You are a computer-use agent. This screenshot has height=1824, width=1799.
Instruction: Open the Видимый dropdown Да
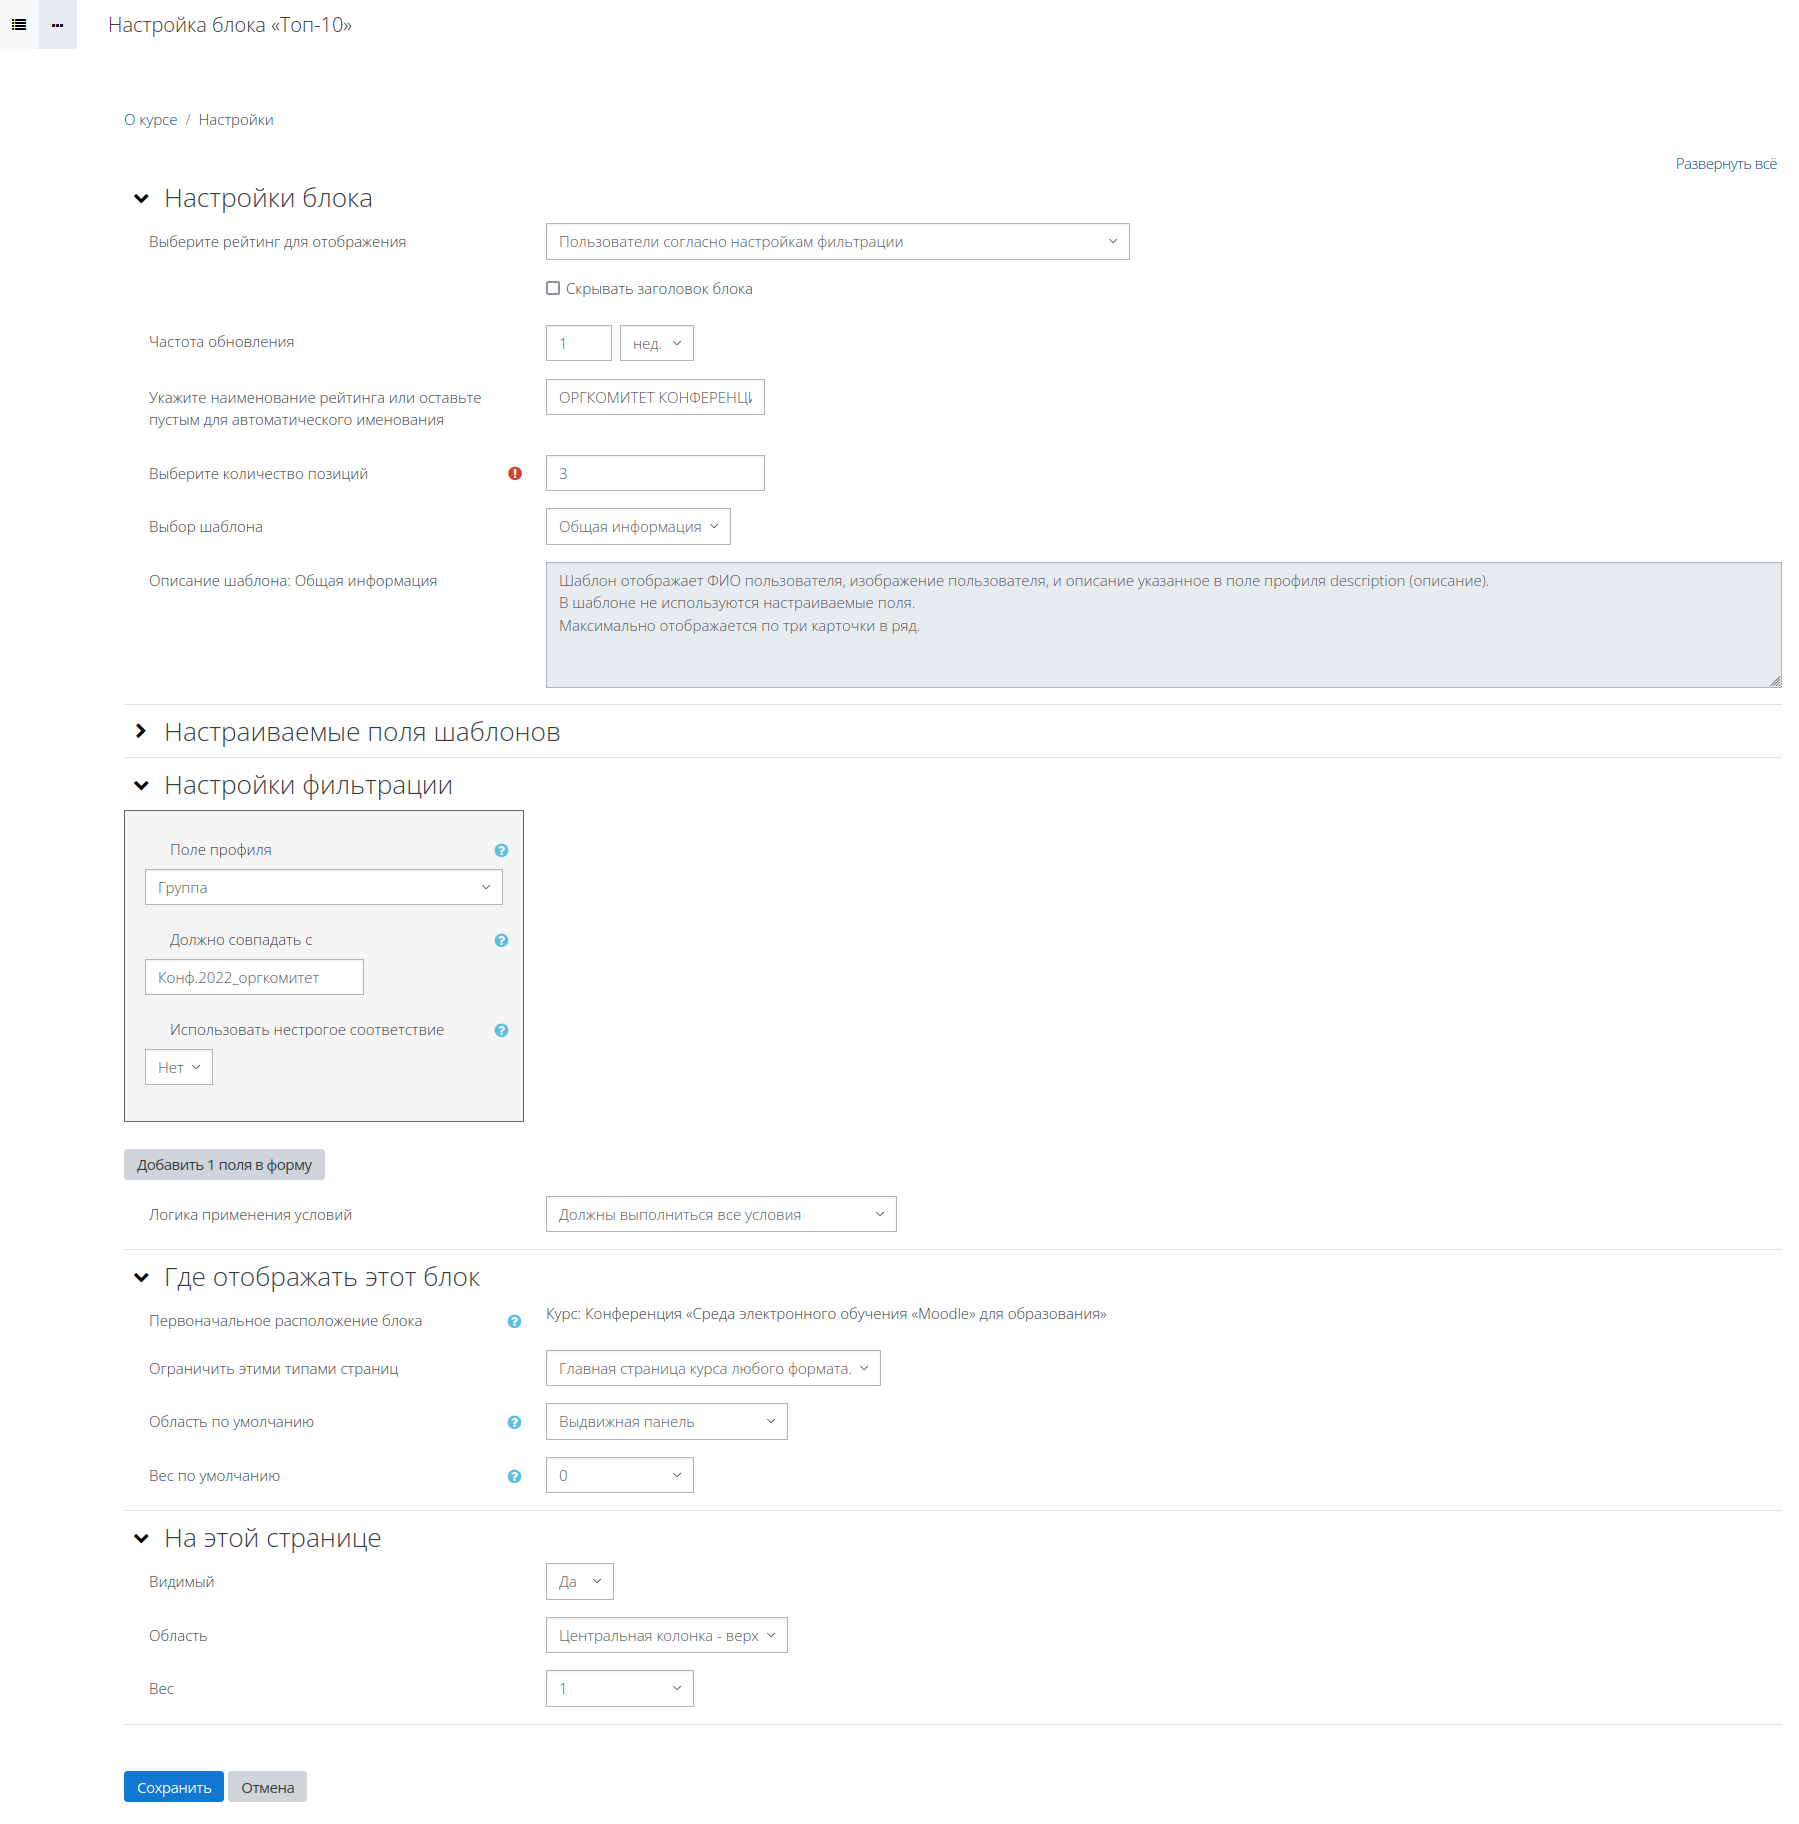580,1582
